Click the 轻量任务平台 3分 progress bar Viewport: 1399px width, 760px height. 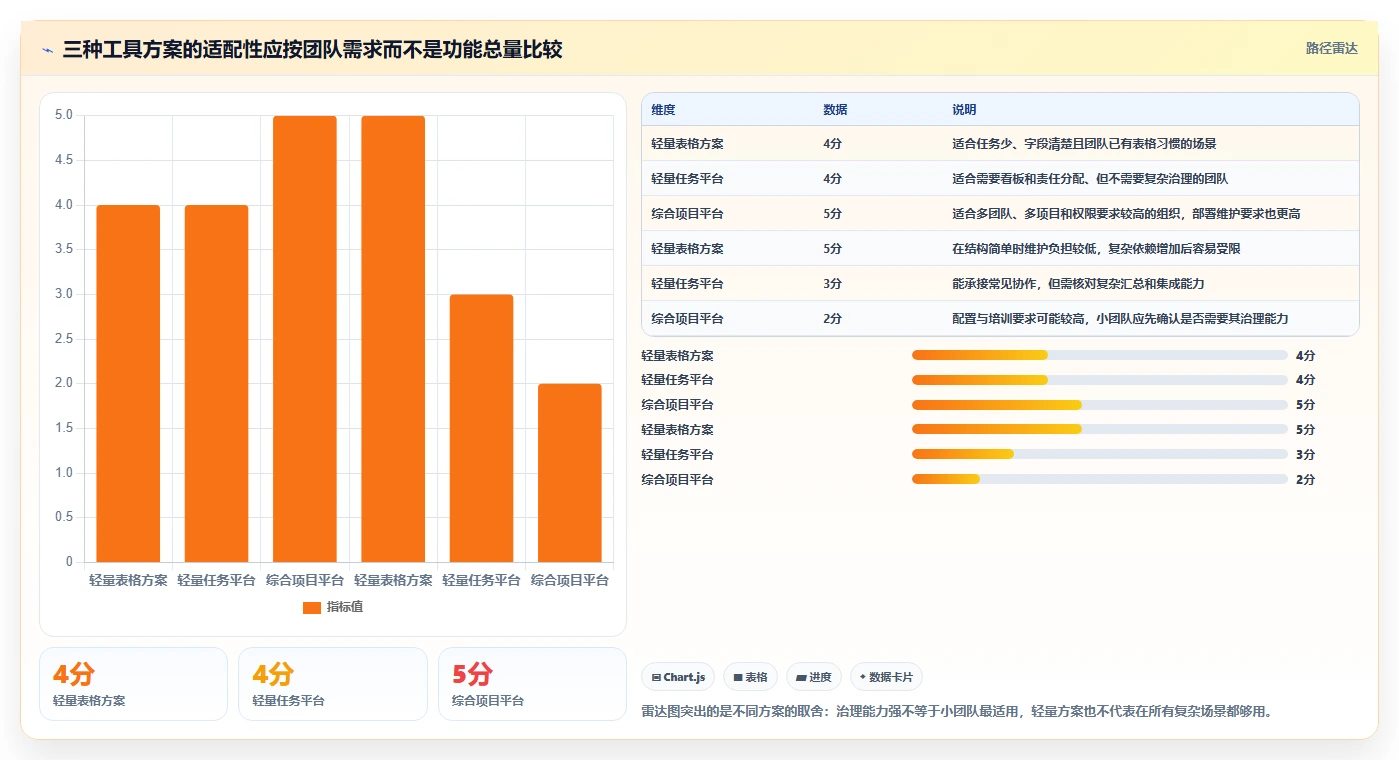1099,454
